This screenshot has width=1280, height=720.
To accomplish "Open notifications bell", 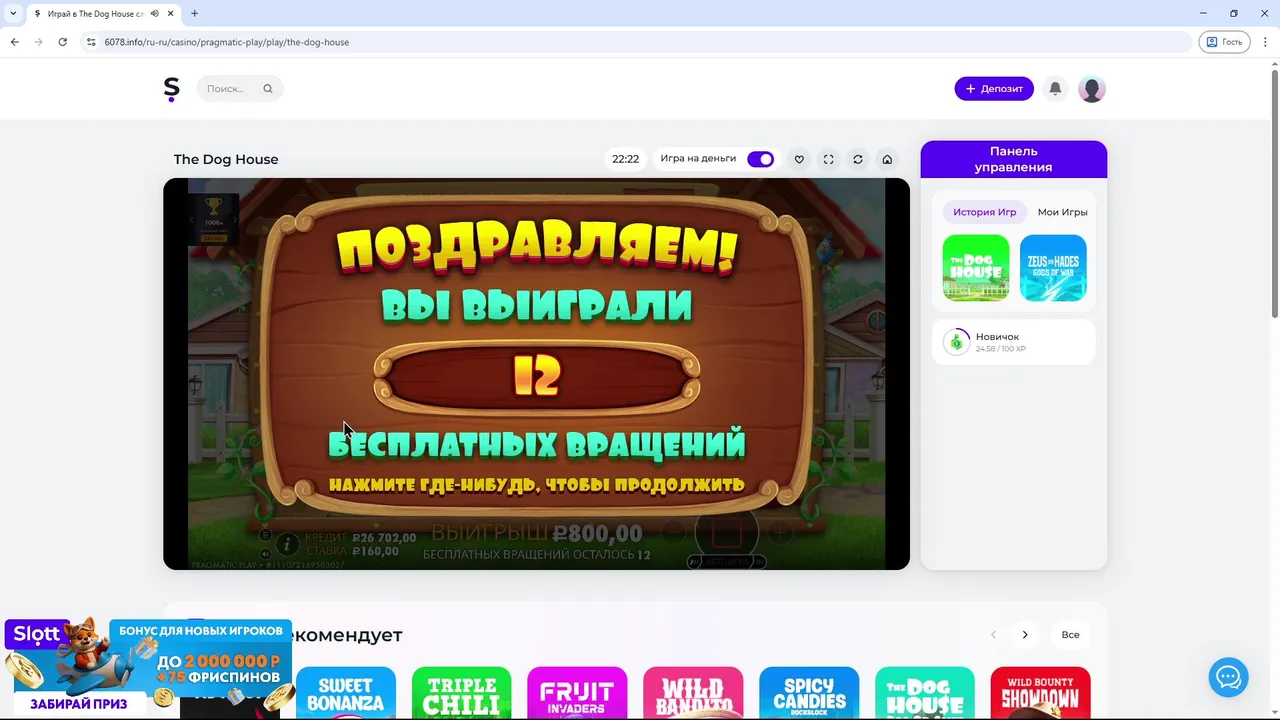I will (1055, 89).
